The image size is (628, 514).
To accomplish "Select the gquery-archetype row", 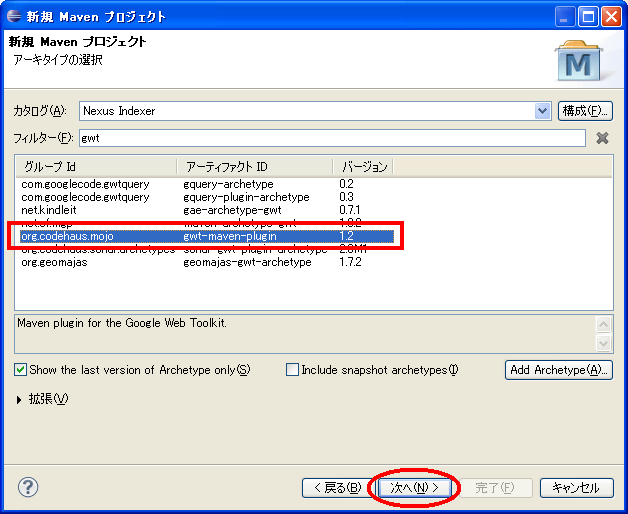I will [207, 184].
